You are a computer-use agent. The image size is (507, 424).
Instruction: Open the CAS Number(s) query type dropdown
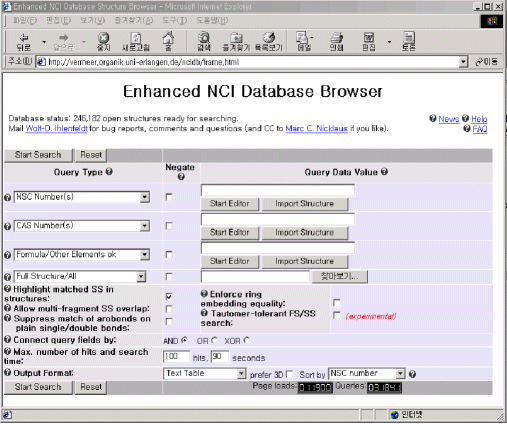click(x=82, y=226)
